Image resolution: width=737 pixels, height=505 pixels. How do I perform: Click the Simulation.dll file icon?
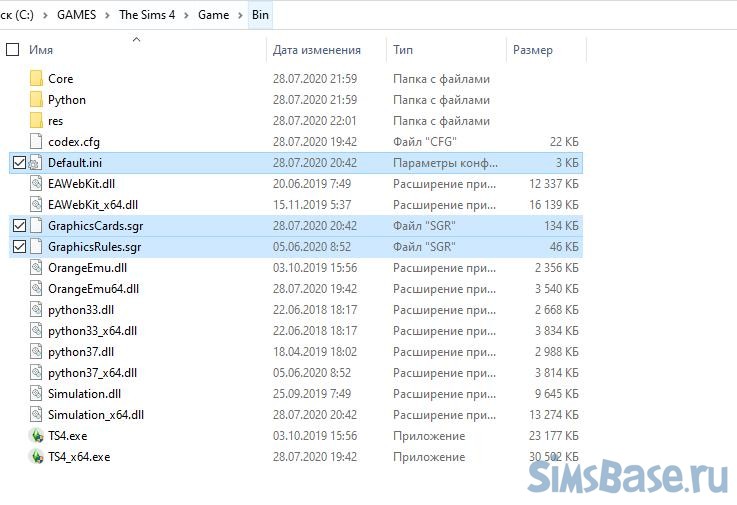click(37, 394)
